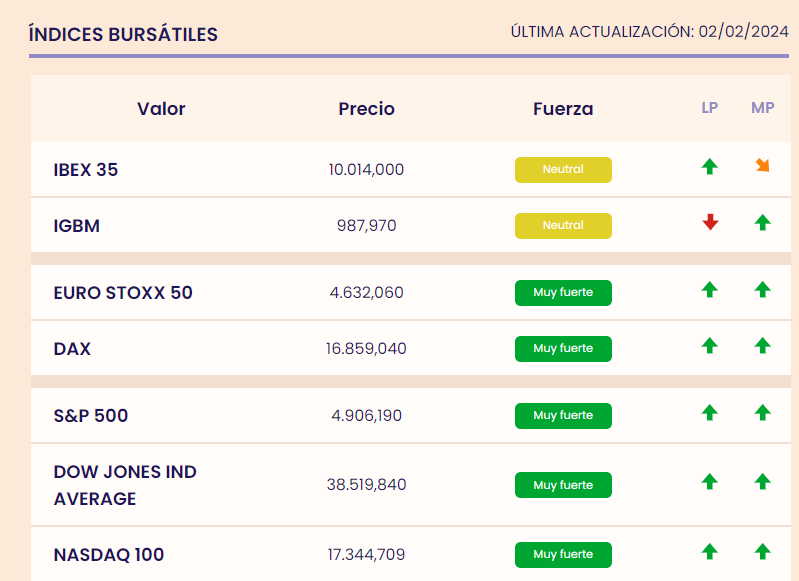Image resolution: width=799 pixels, height=581 pixels.
Task: Click IGBM red down LP arrow
Action: 710,222
